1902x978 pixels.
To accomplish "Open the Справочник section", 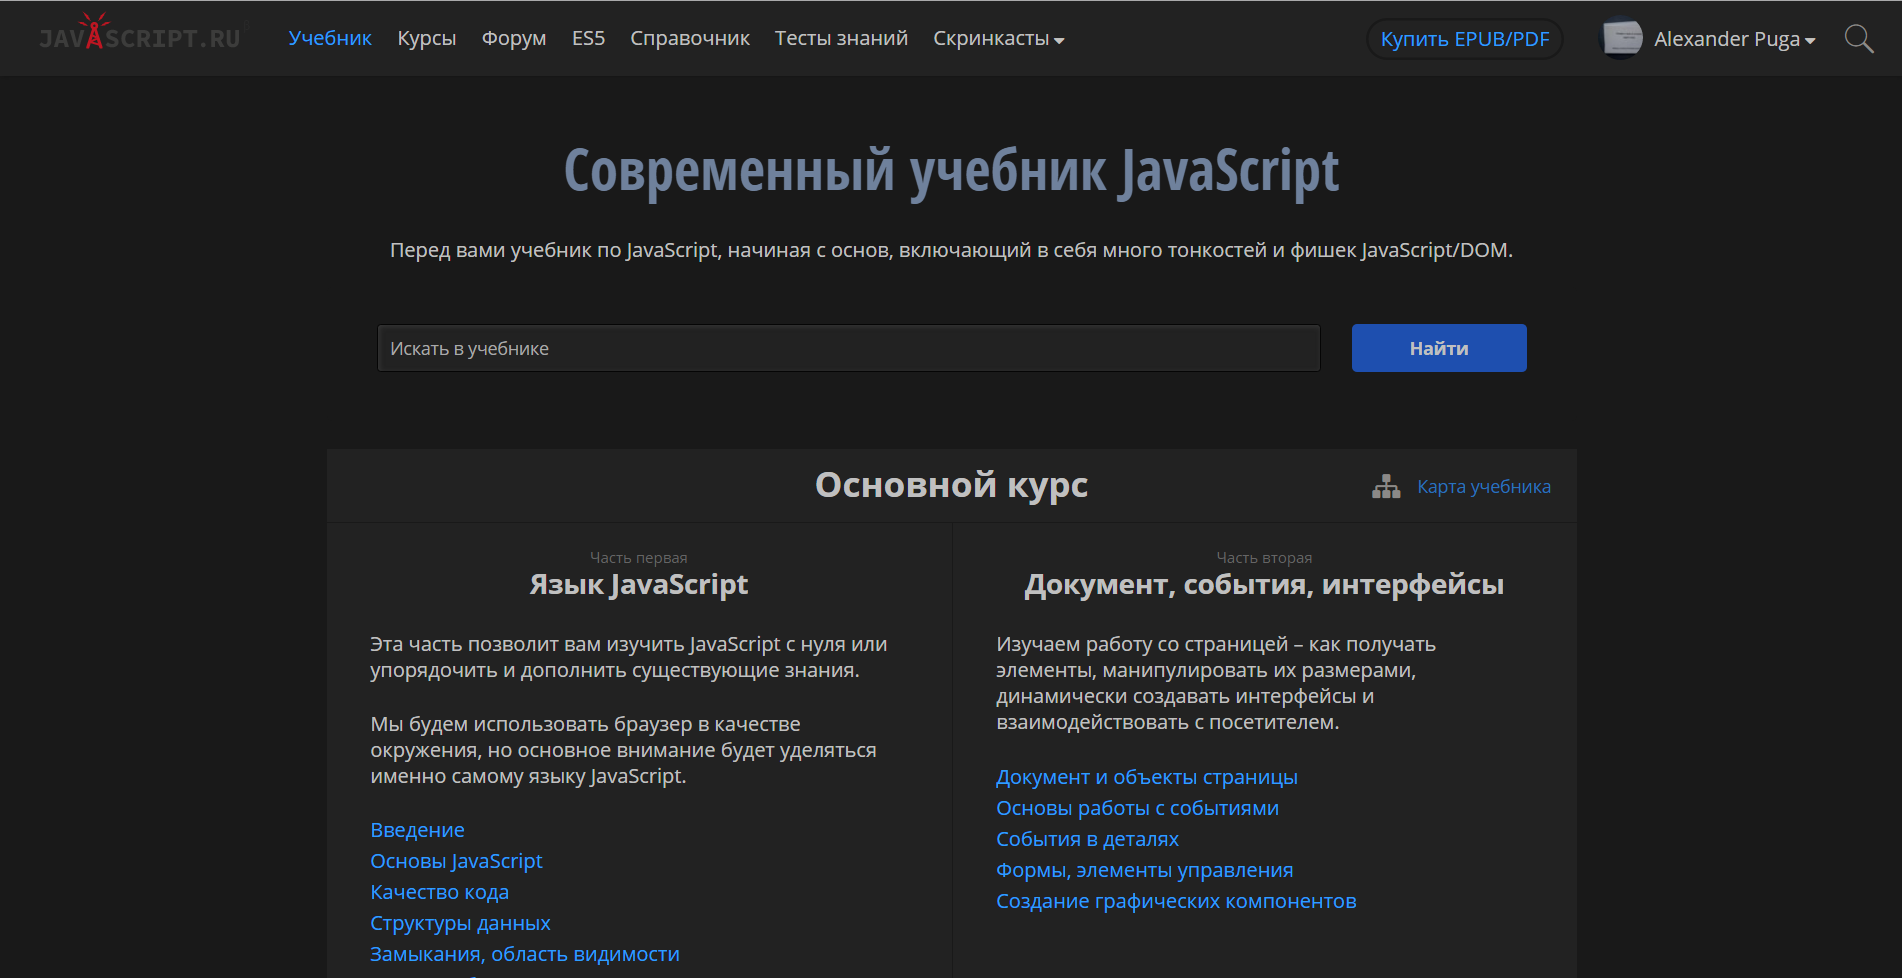I will coord(689,38).
